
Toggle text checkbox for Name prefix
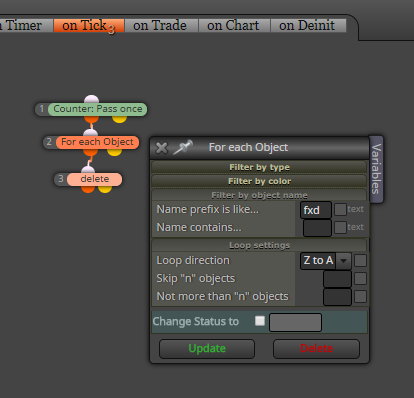tap(340, 209)
